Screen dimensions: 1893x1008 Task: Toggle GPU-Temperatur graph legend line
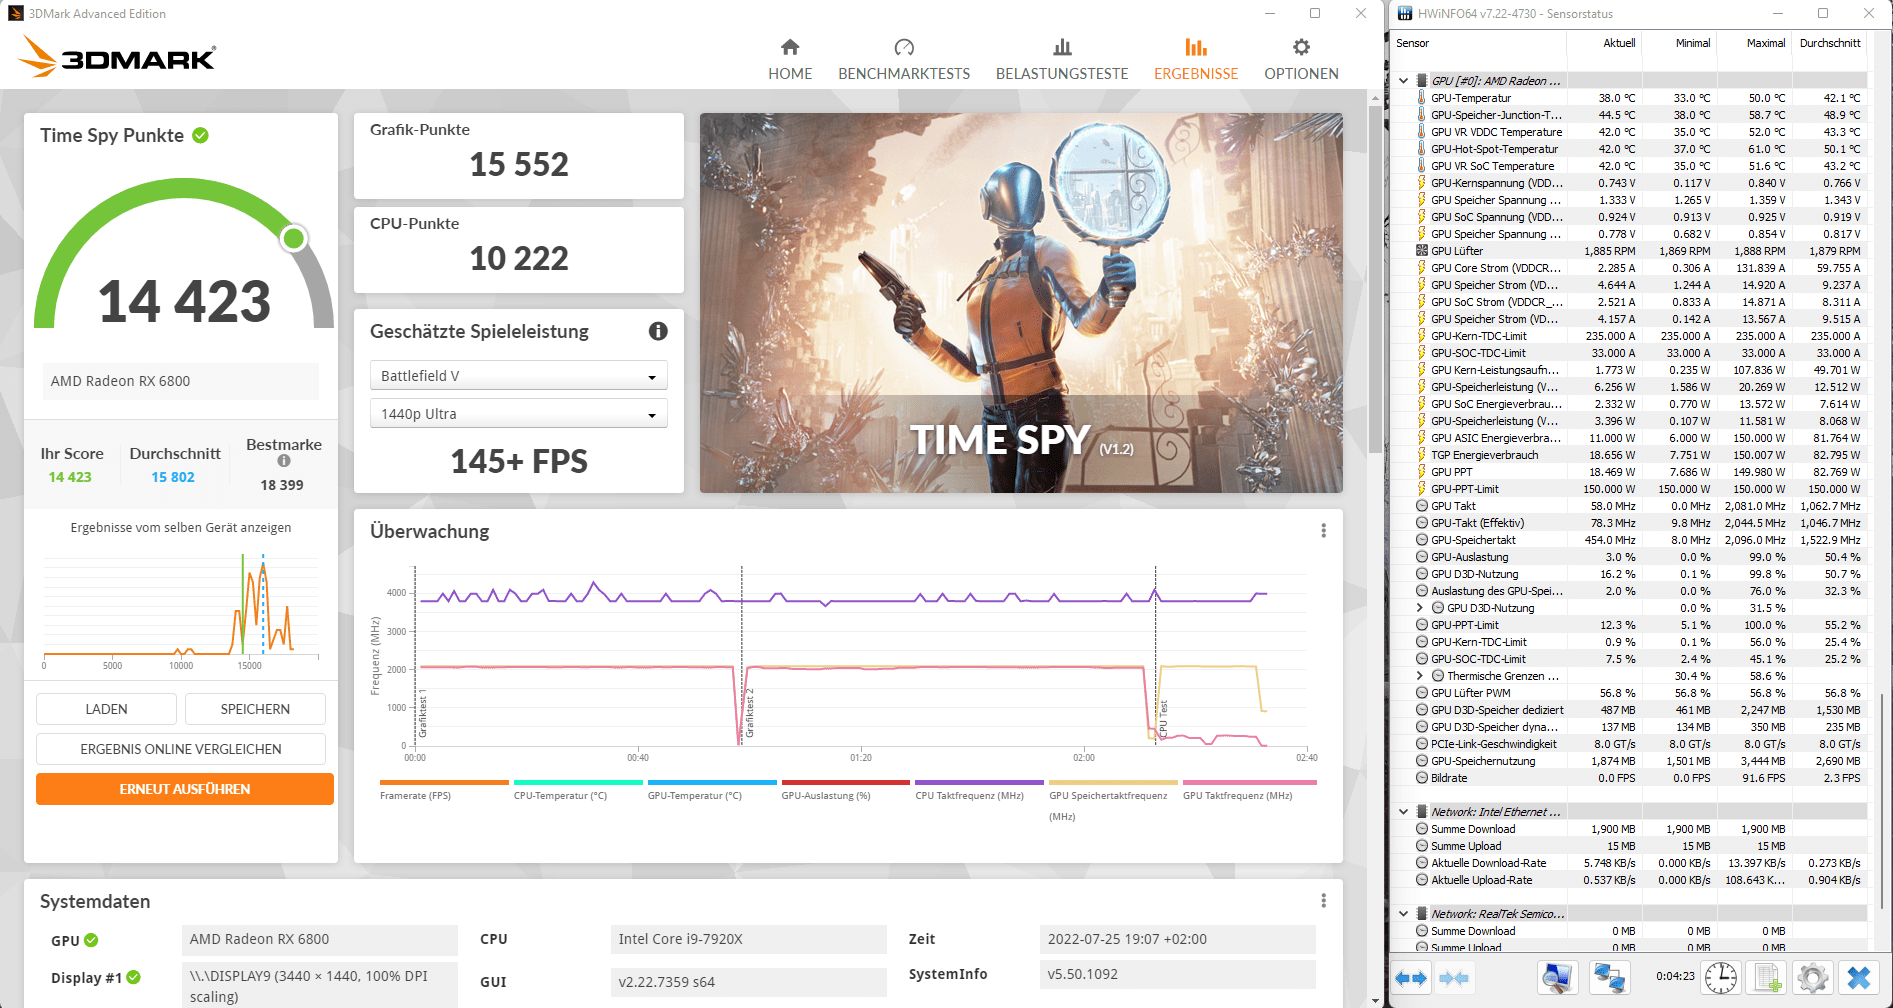coord(694,795)
